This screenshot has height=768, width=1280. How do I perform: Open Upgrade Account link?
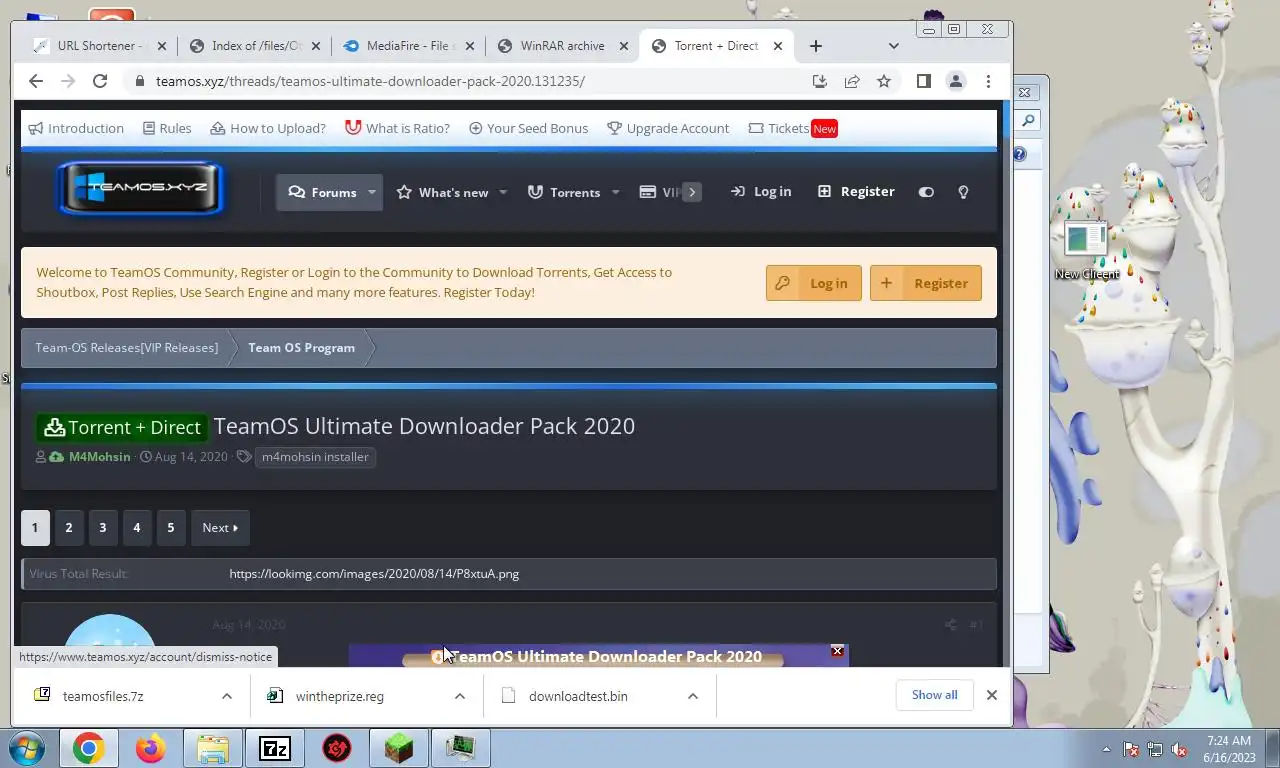[668, 128]
